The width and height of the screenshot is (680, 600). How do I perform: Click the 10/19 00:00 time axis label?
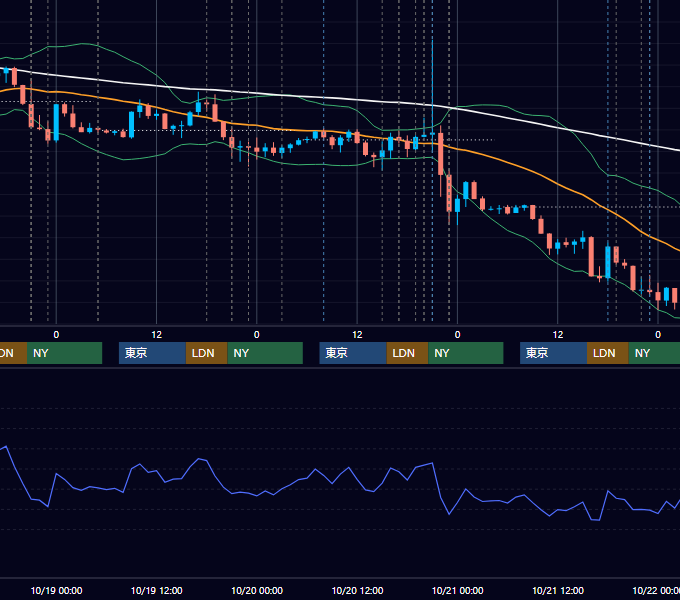tap(56, 590)
